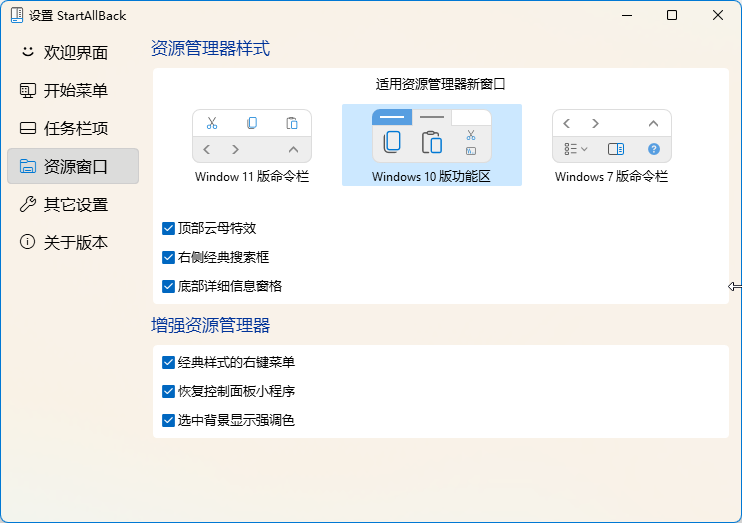Toggle 经典样式的右键菜单 checkbox

168,363
